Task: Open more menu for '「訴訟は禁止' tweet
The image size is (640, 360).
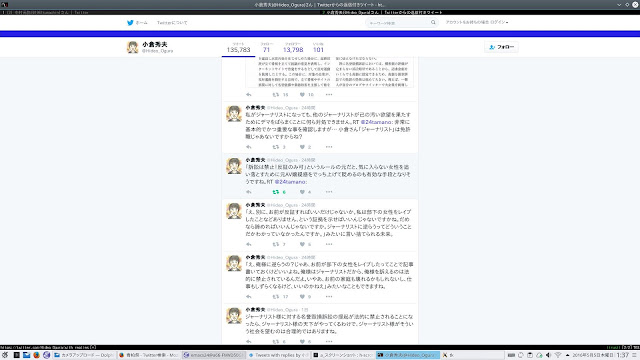Action: tap(329, 192)
